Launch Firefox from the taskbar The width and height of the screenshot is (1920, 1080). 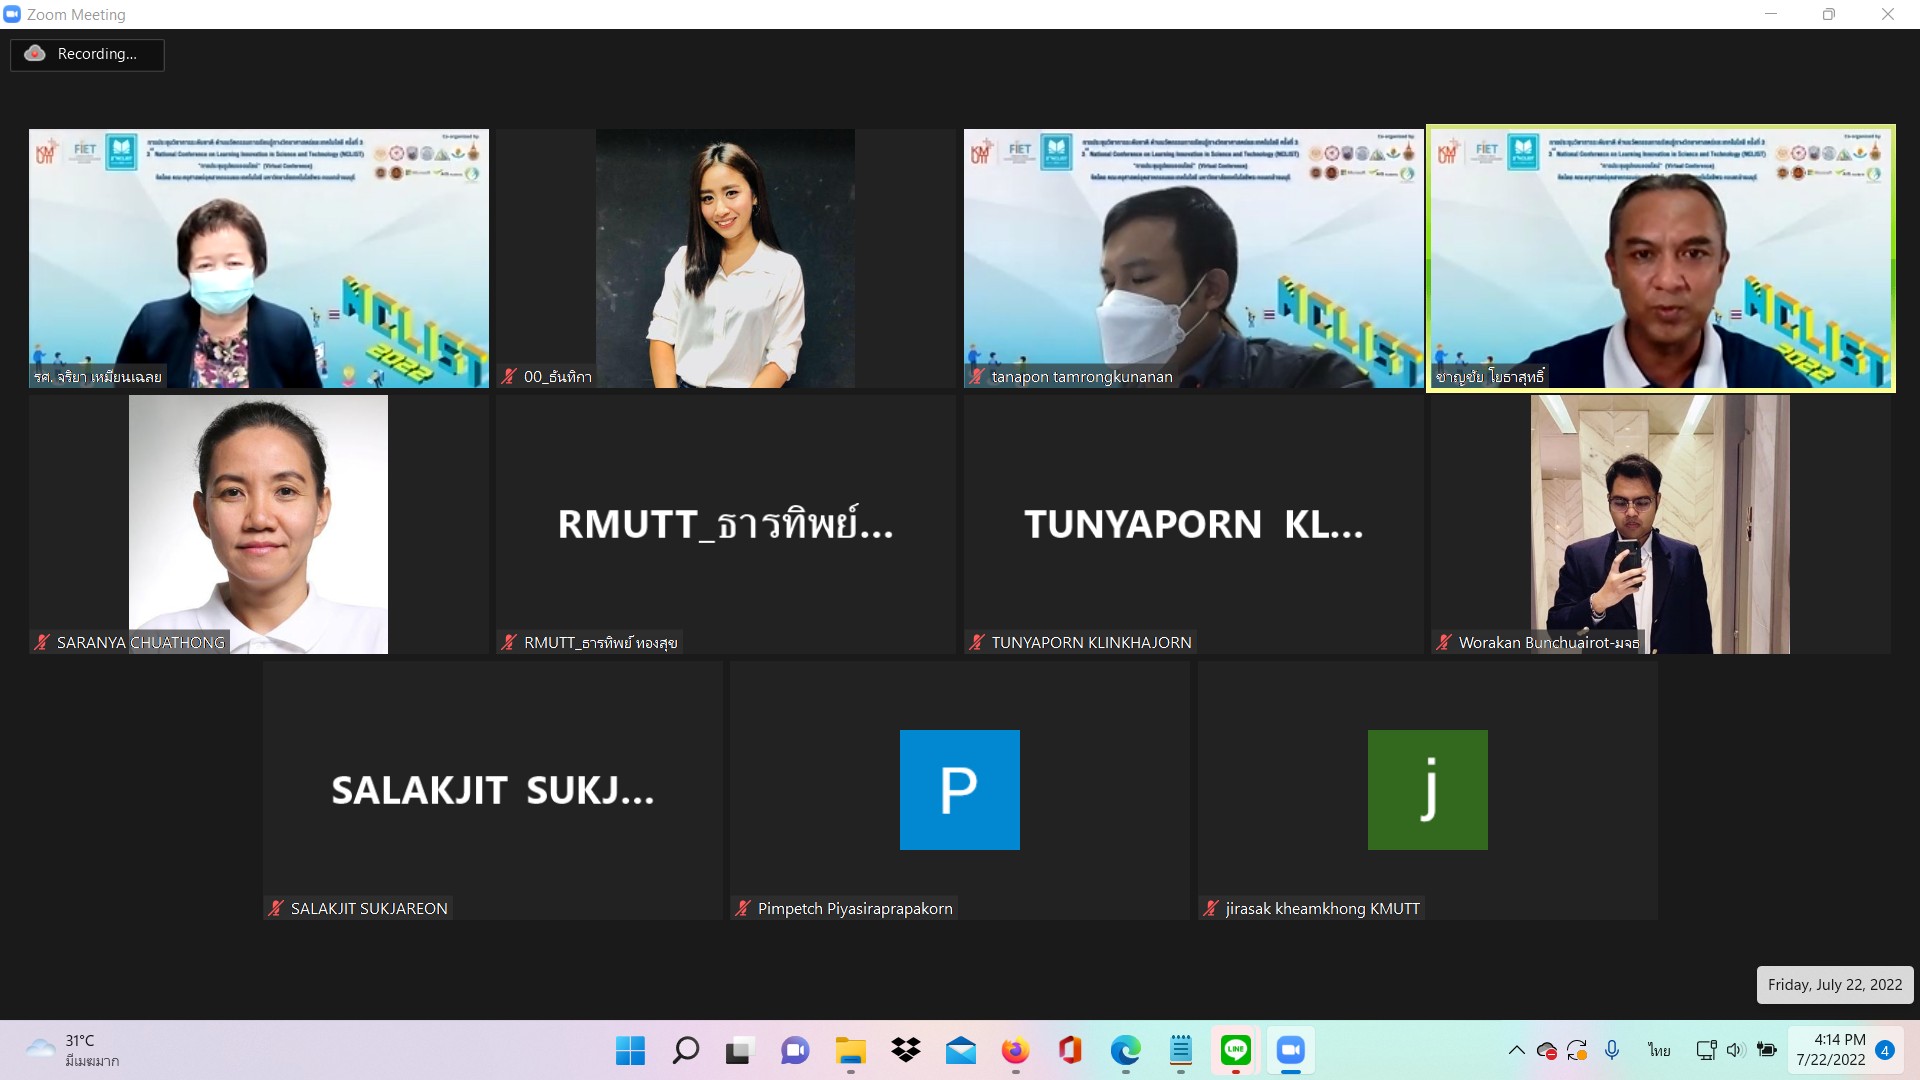tap(1015, 1050)
